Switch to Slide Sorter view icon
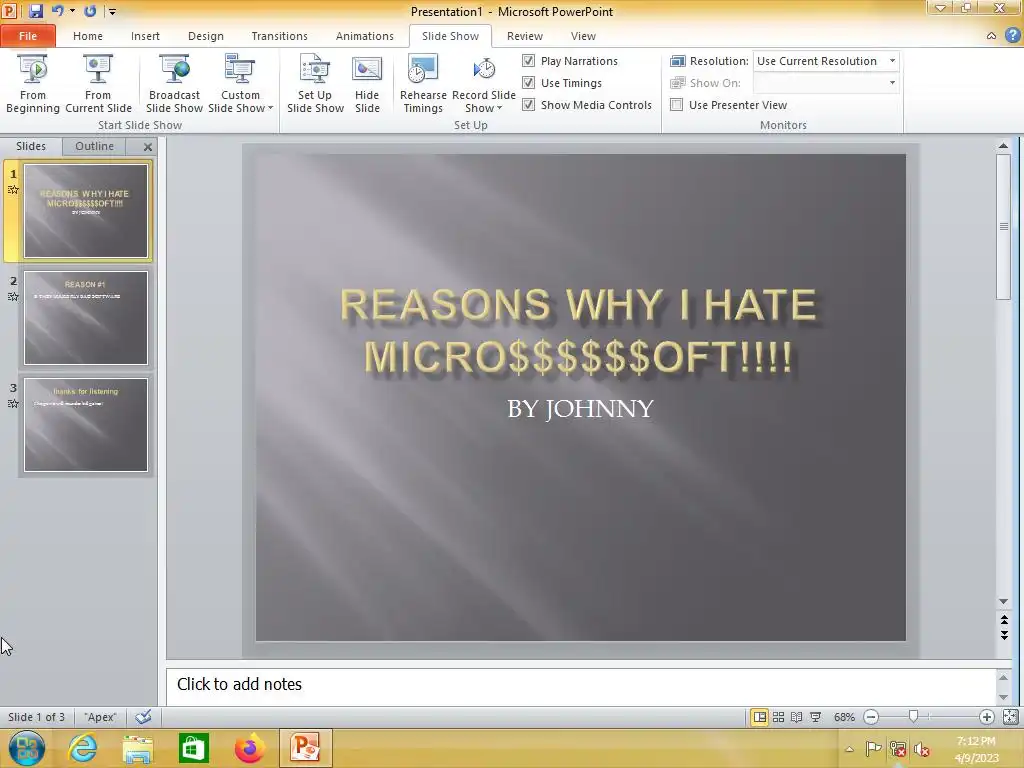This screenshot has width=1024, height=768. click(778, 717)
